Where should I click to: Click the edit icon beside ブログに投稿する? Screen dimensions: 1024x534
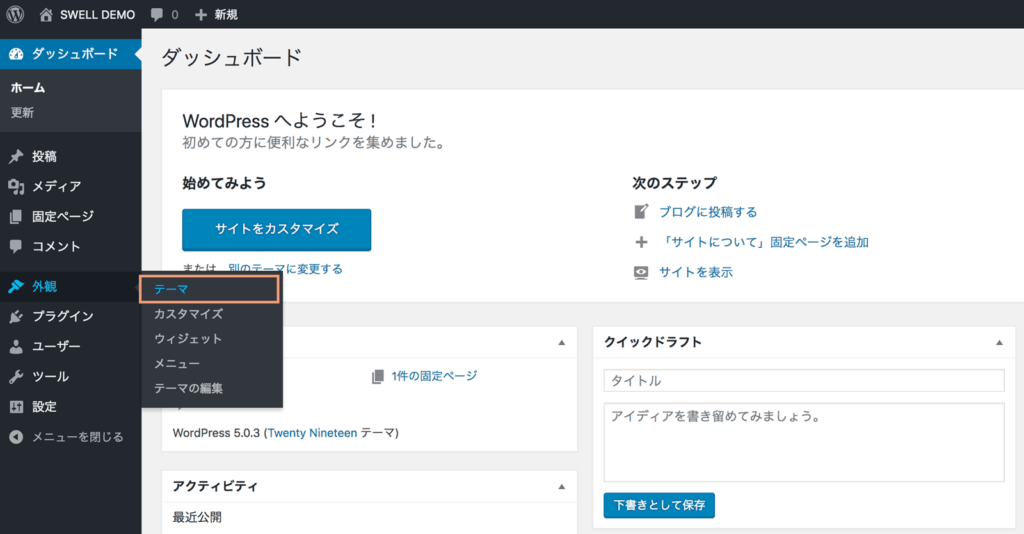[x=641, y=212]
